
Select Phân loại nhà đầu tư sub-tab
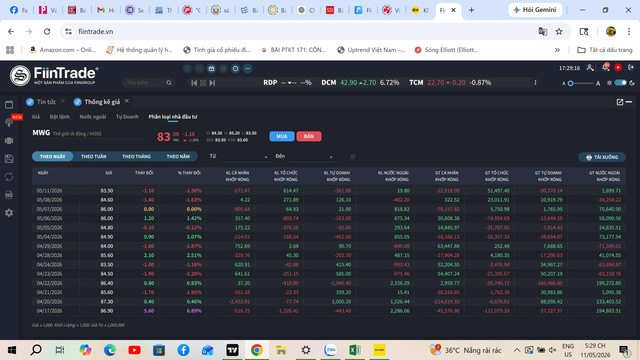pyautogui.click(x=173, y=117)
